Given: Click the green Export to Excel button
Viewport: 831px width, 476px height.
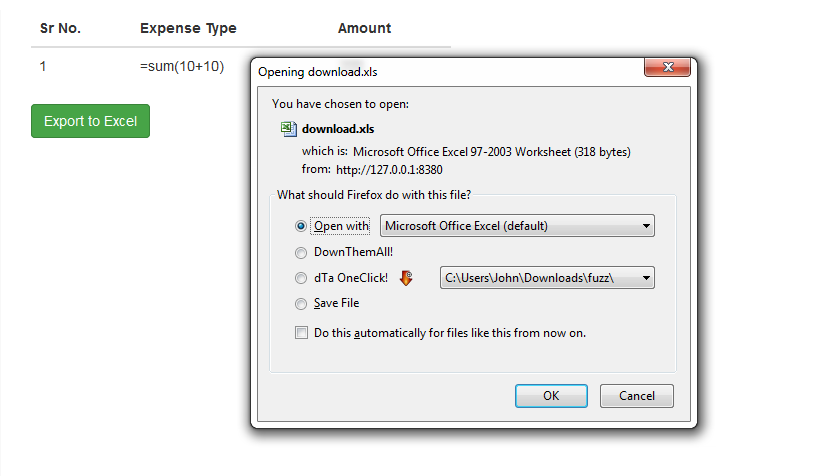Looking at the screenshot, I should coord(90,121).
